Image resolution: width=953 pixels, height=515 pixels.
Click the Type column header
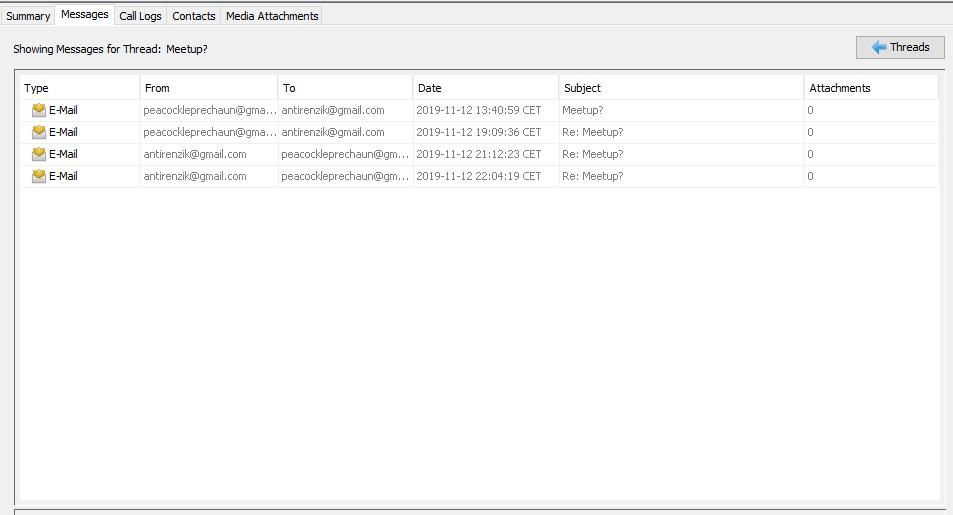click(80, 88)
